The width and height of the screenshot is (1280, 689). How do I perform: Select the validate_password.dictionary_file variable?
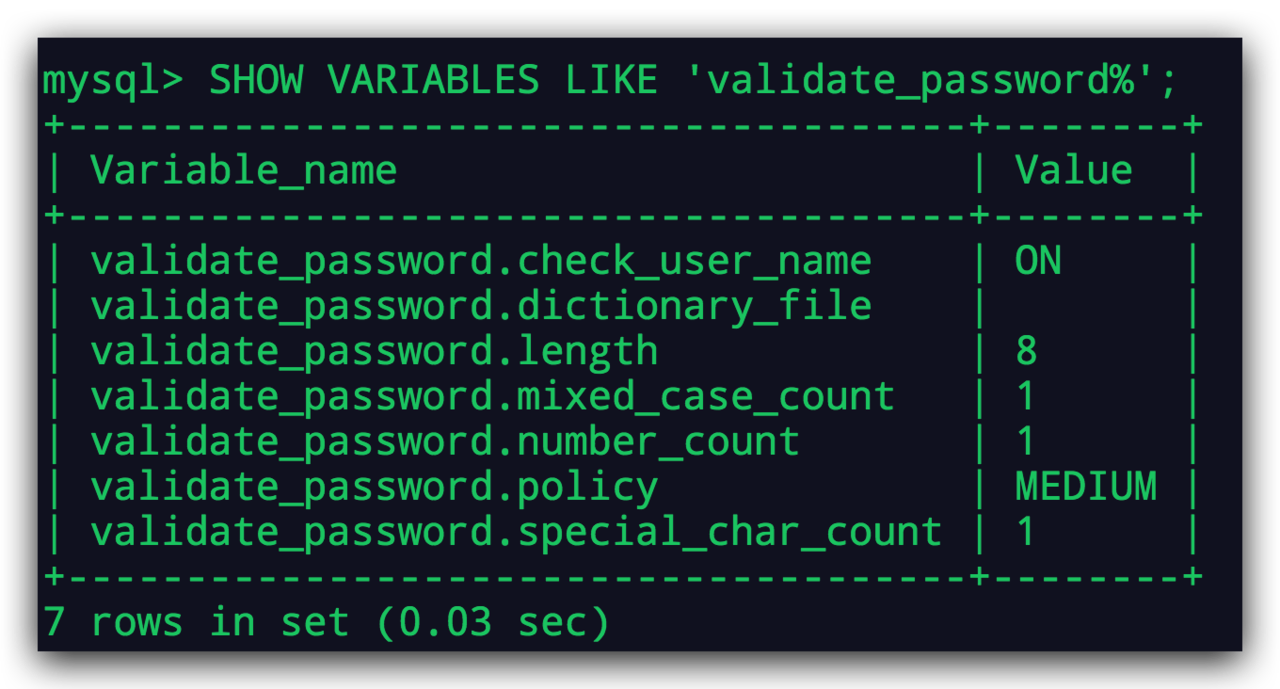(x=481, y=307)
